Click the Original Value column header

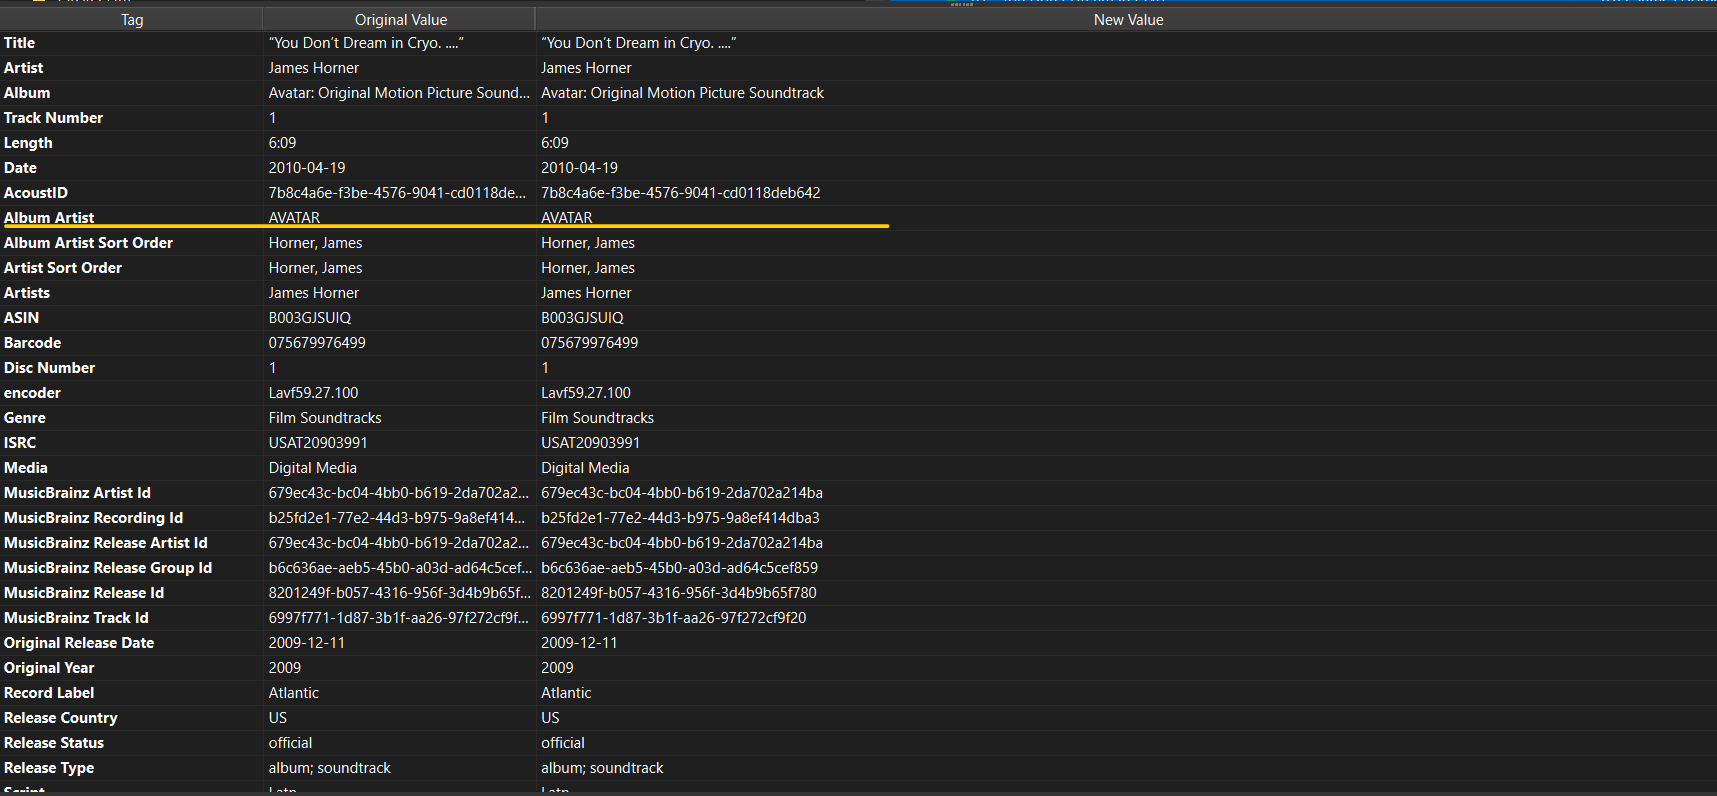click(400, 20)
